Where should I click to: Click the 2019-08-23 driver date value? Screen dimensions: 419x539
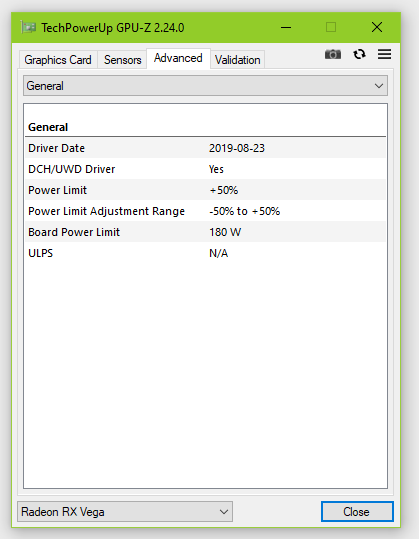[x=237, y=148]
